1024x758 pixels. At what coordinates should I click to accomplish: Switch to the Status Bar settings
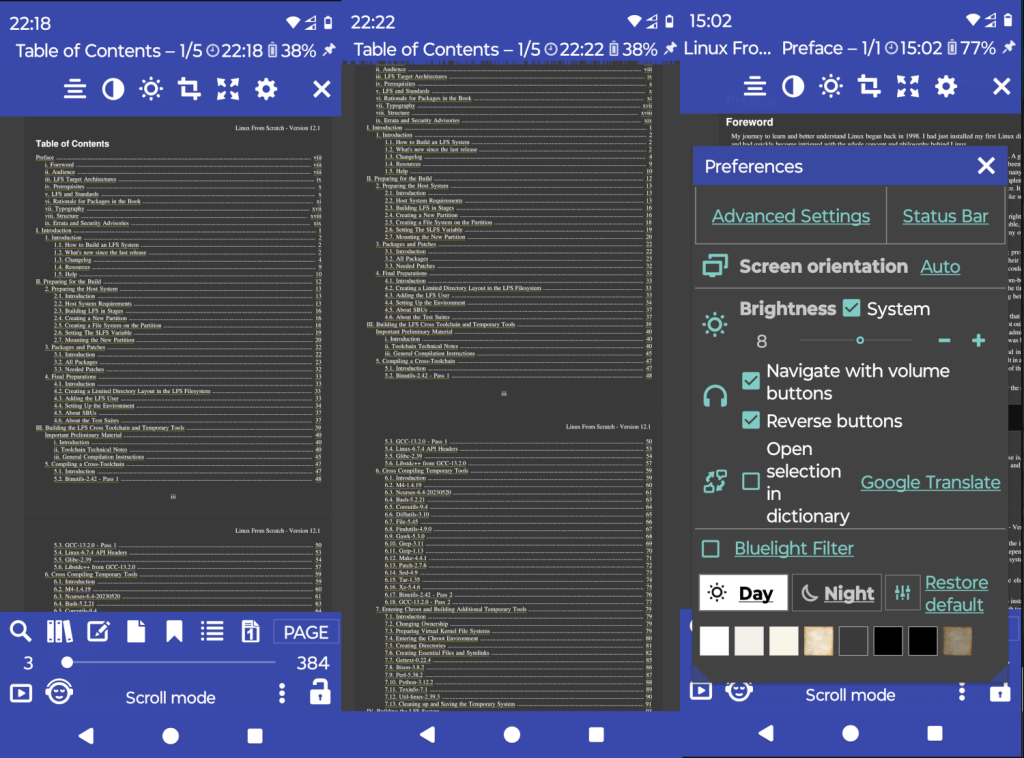[x=945, y=216]
